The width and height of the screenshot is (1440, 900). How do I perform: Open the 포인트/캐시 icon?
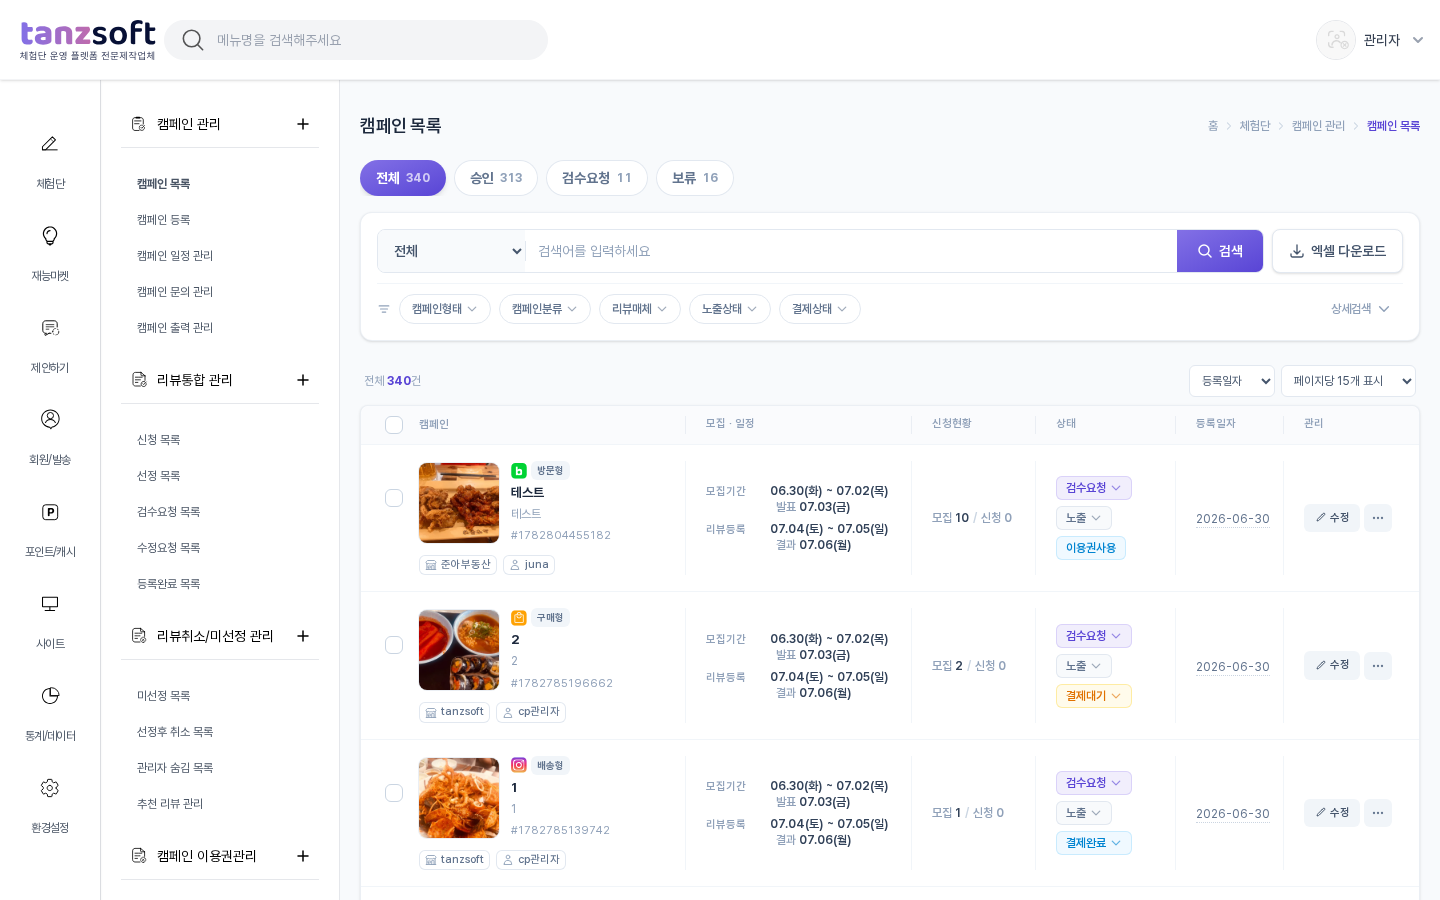click(x=49, y=512)
